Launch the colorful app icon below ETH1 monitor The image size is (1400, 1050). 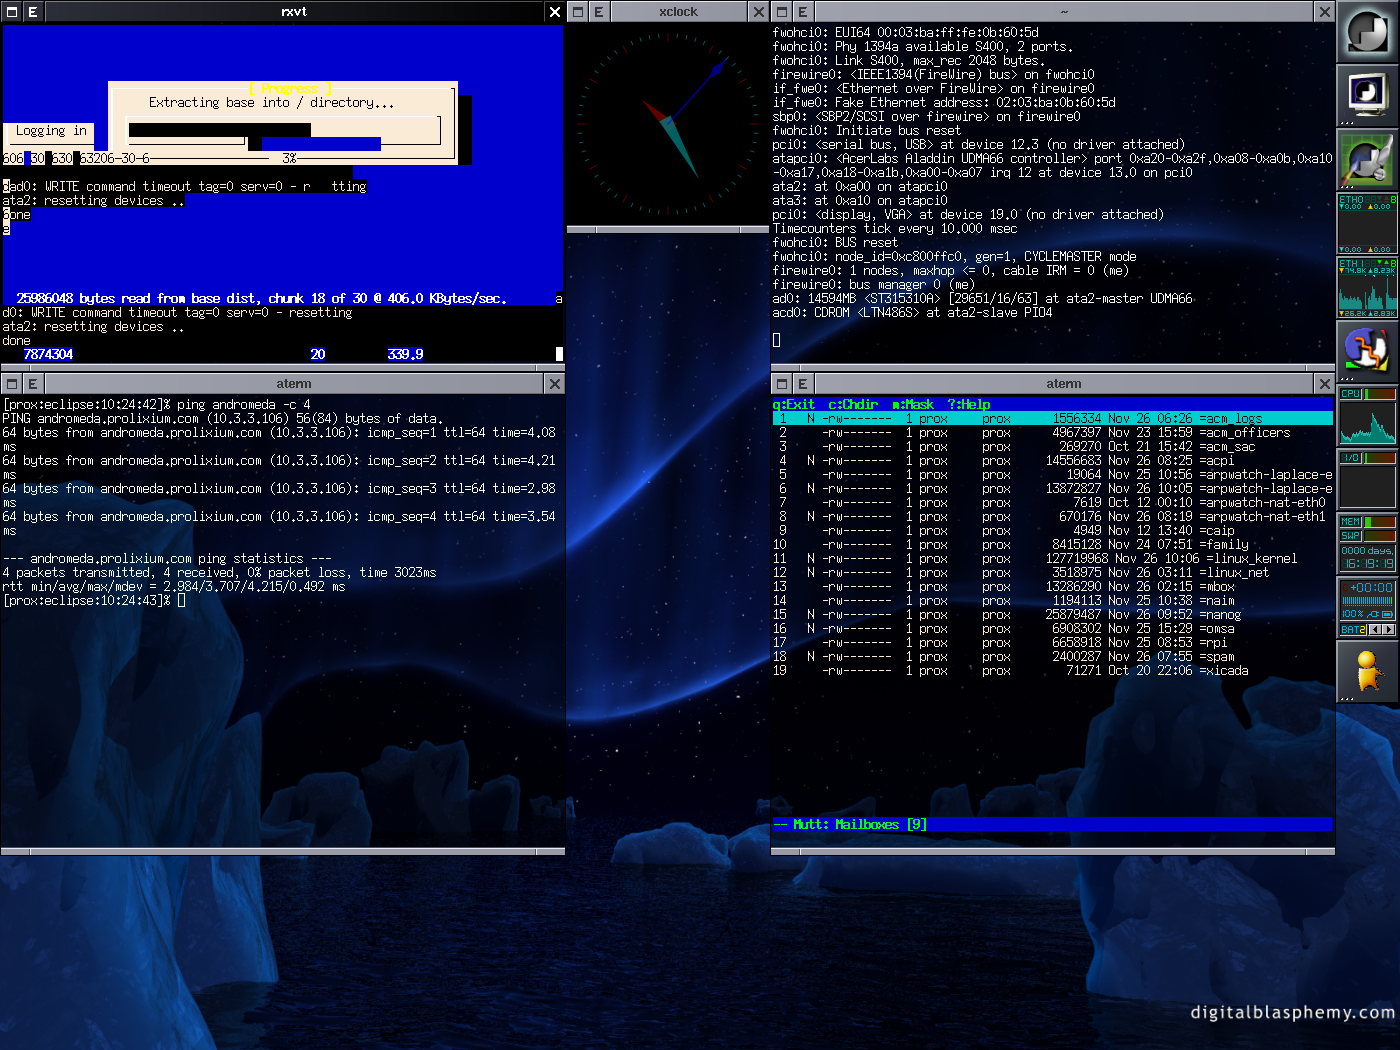tap(1367, 352)
